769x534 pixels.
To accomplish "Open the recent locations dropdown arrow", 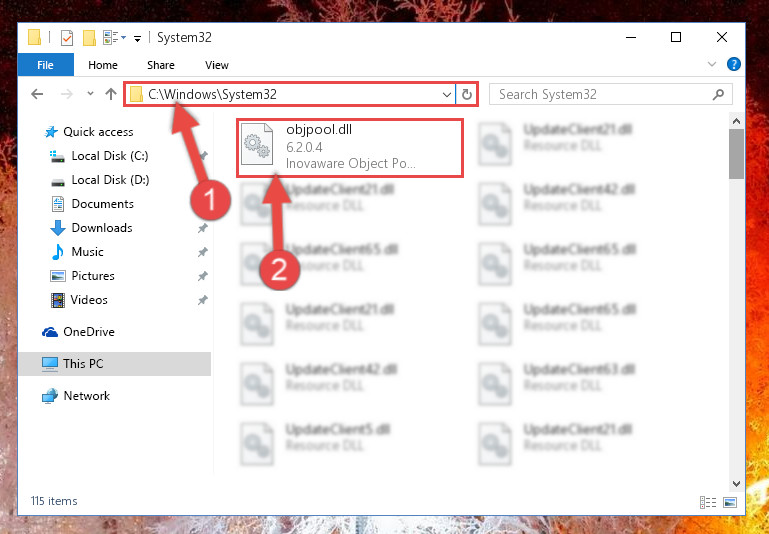I will [x=90, y=94].
